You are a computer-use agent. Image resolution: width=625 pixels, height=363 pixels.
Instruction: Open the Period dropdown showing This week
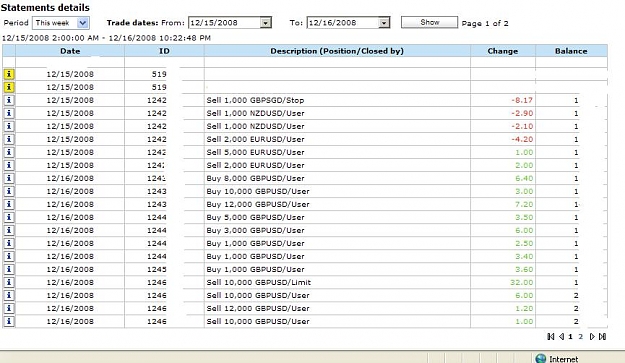click(x=61, y=23)
